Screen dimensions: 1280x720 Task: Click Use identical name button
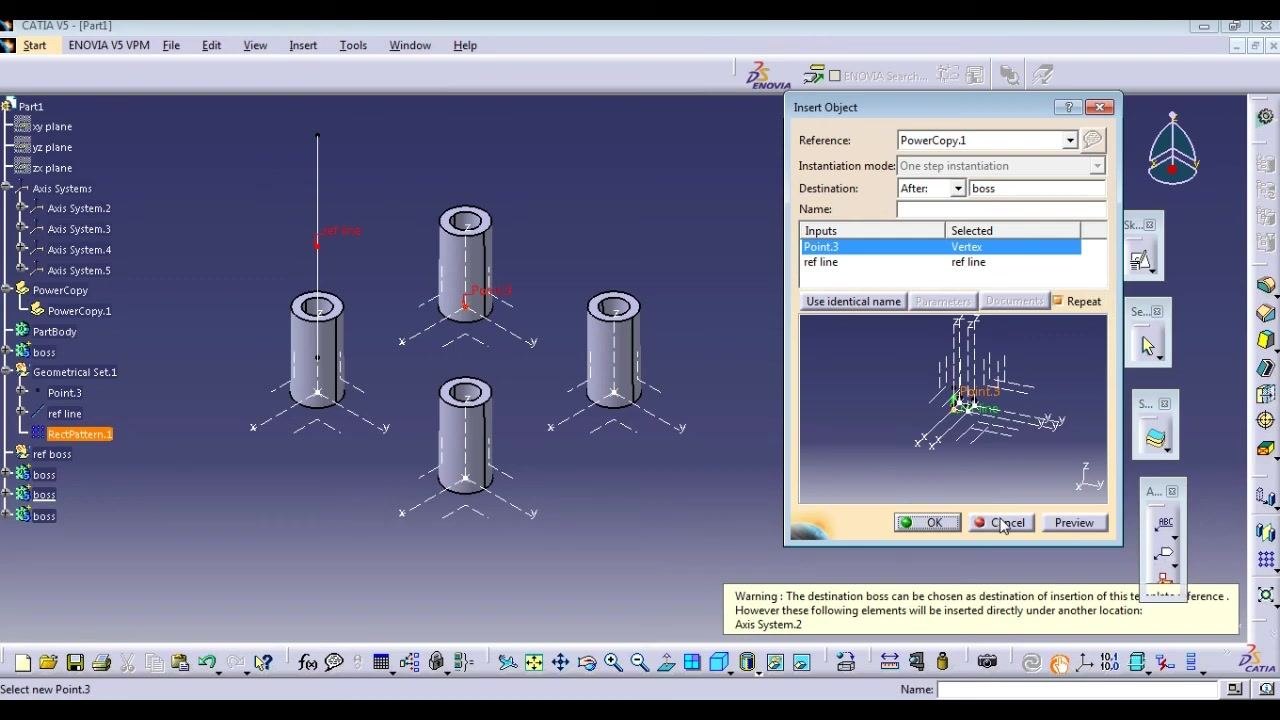click(x=853, y=301)
